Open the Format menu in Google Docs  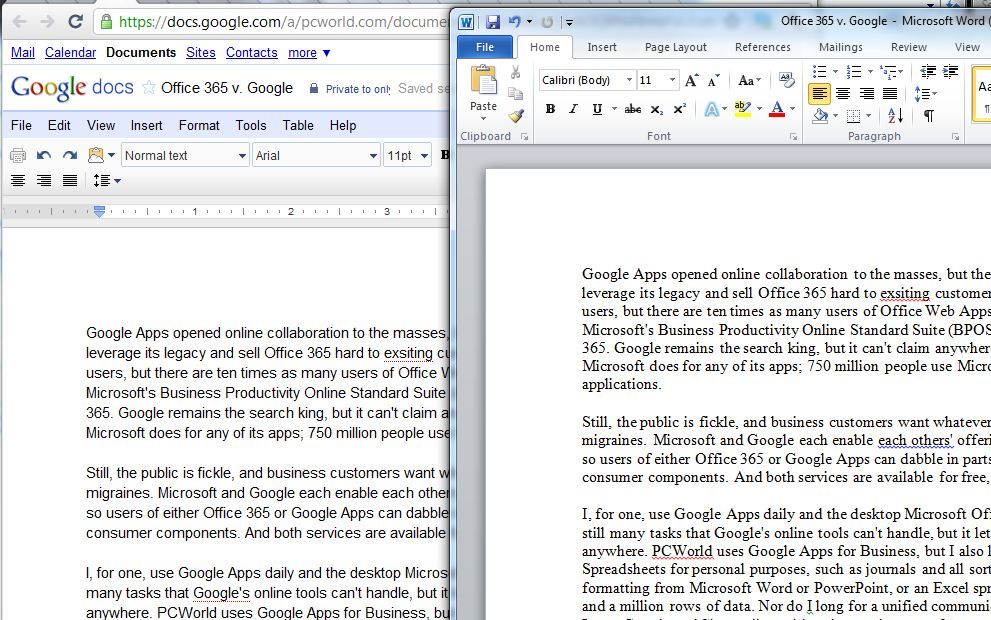click(x=199, y=125)
